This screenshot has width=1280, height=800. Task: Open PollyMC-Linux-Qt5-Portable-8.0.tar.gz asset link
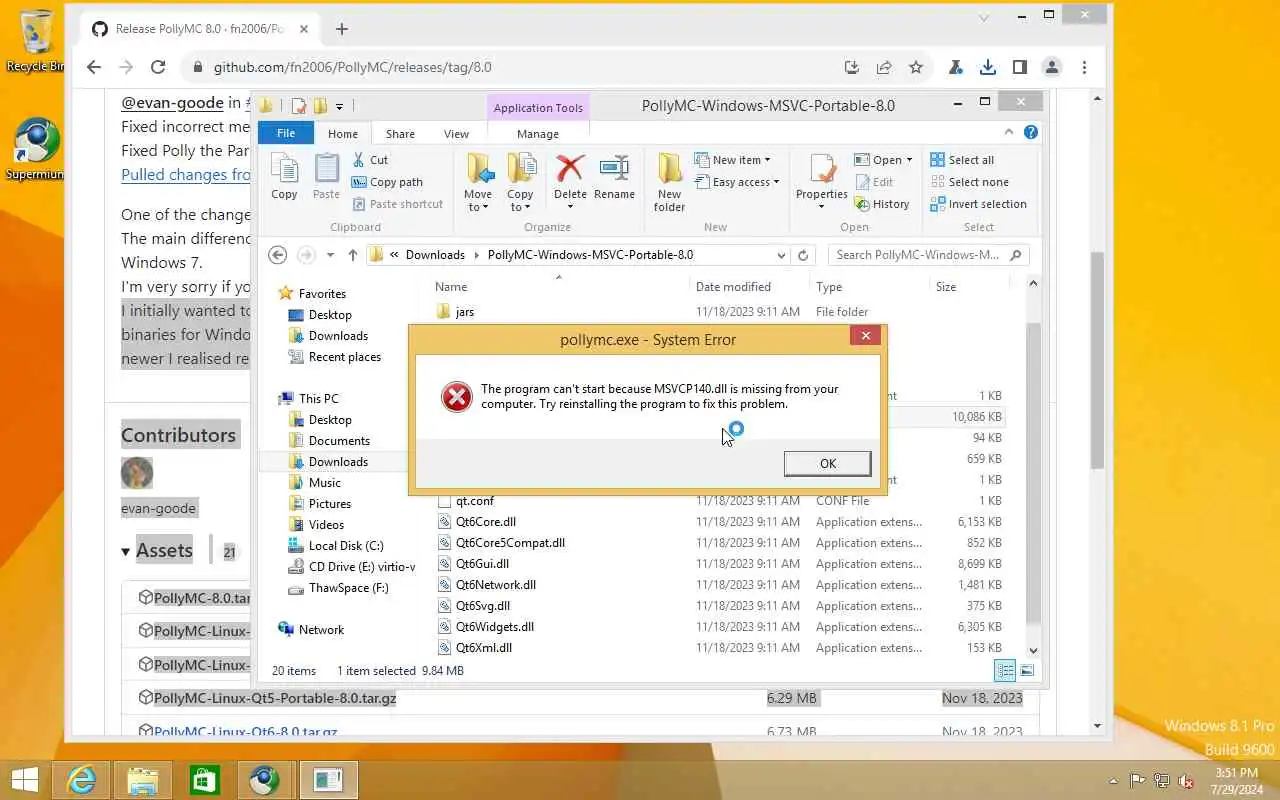click(275, 698)
